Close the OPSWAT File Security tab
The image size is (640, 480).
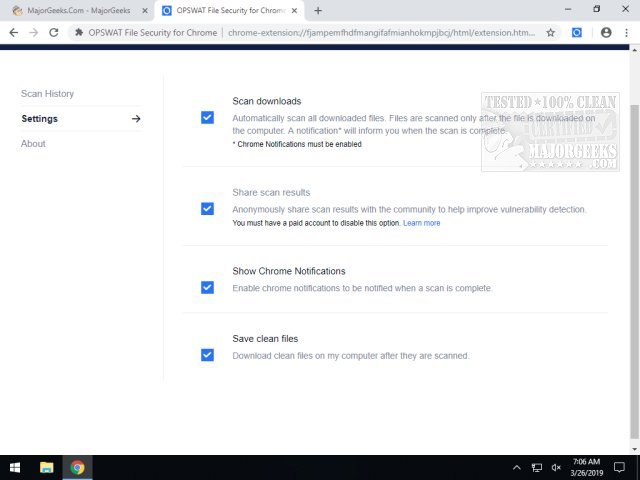click(x=294, y=11)
